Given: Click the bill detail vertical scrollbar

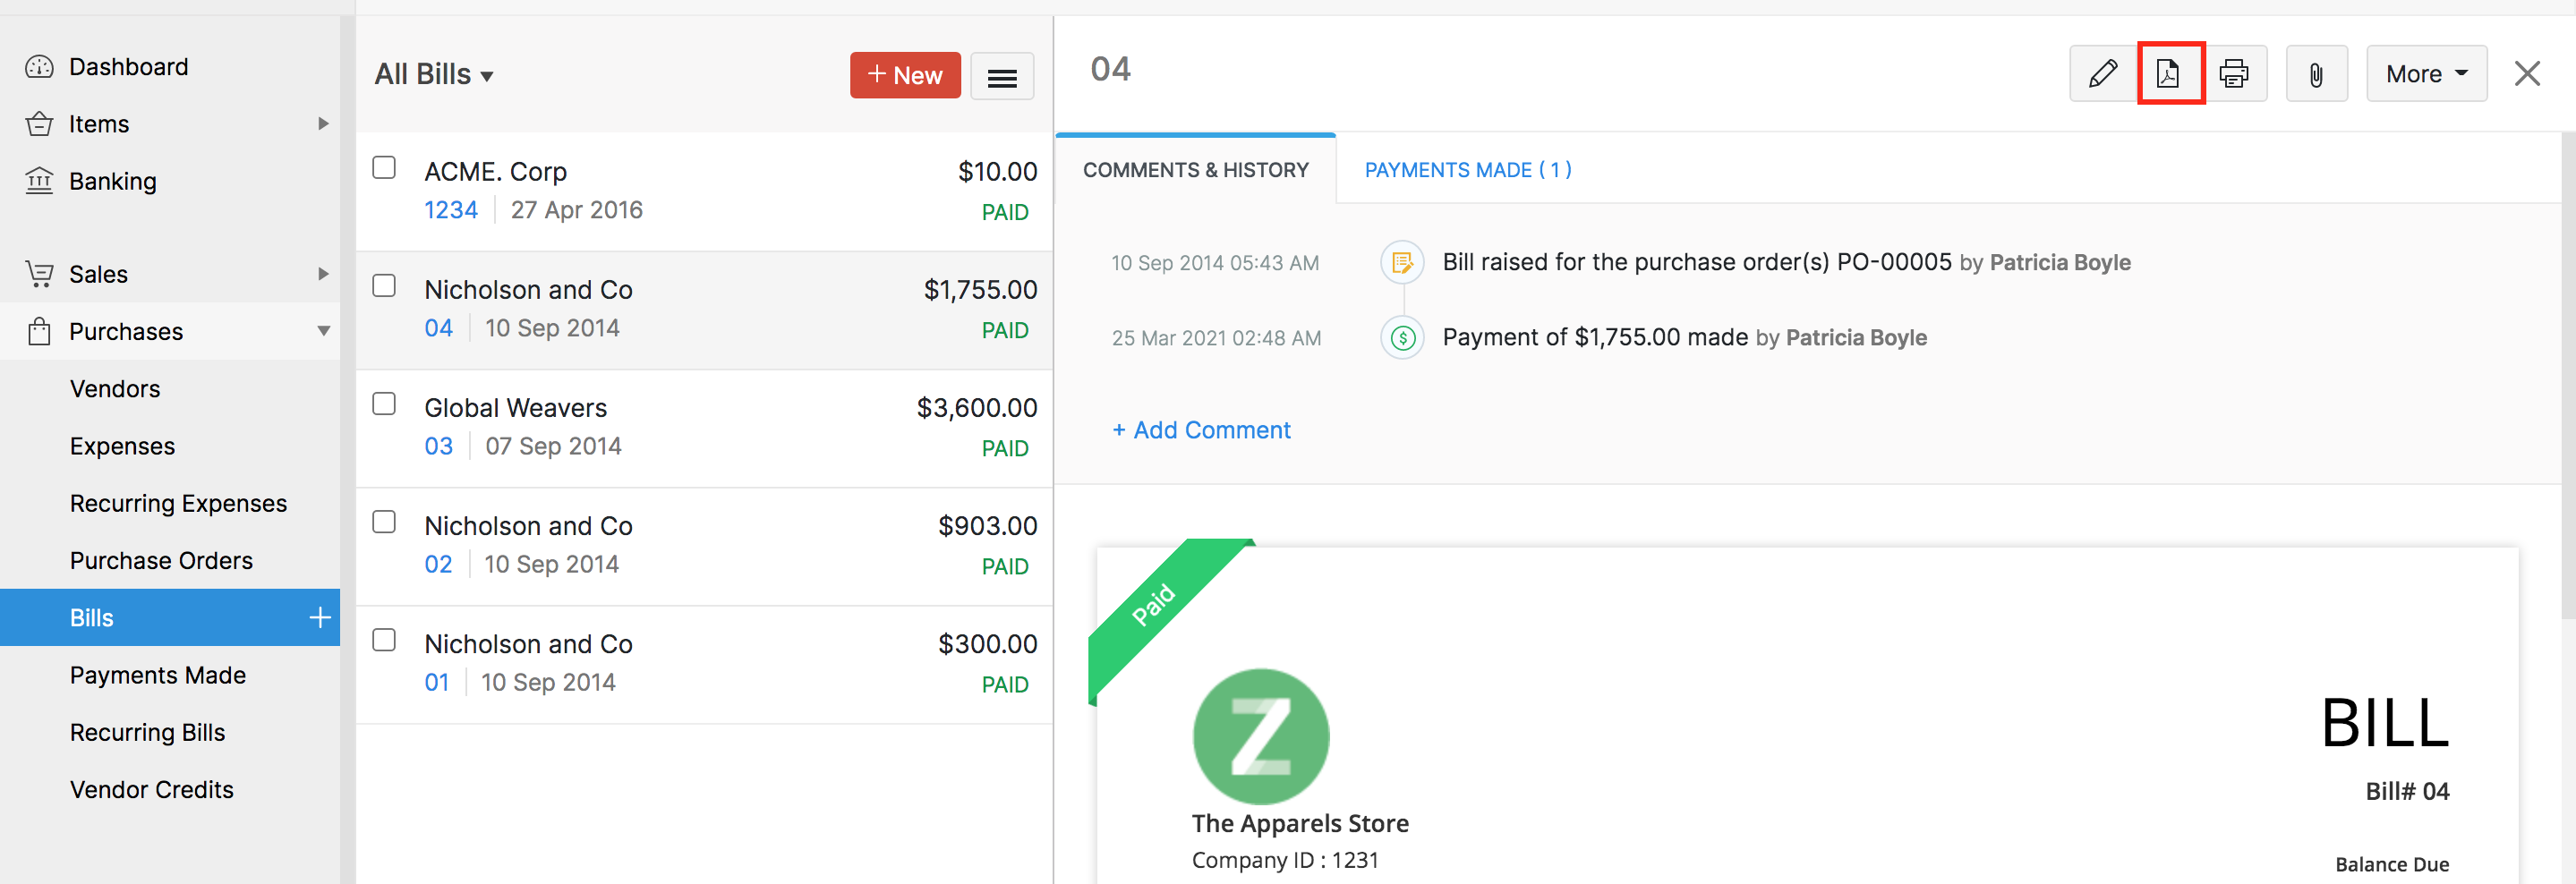Looking at the screenshot, I should pos(2567,380).
